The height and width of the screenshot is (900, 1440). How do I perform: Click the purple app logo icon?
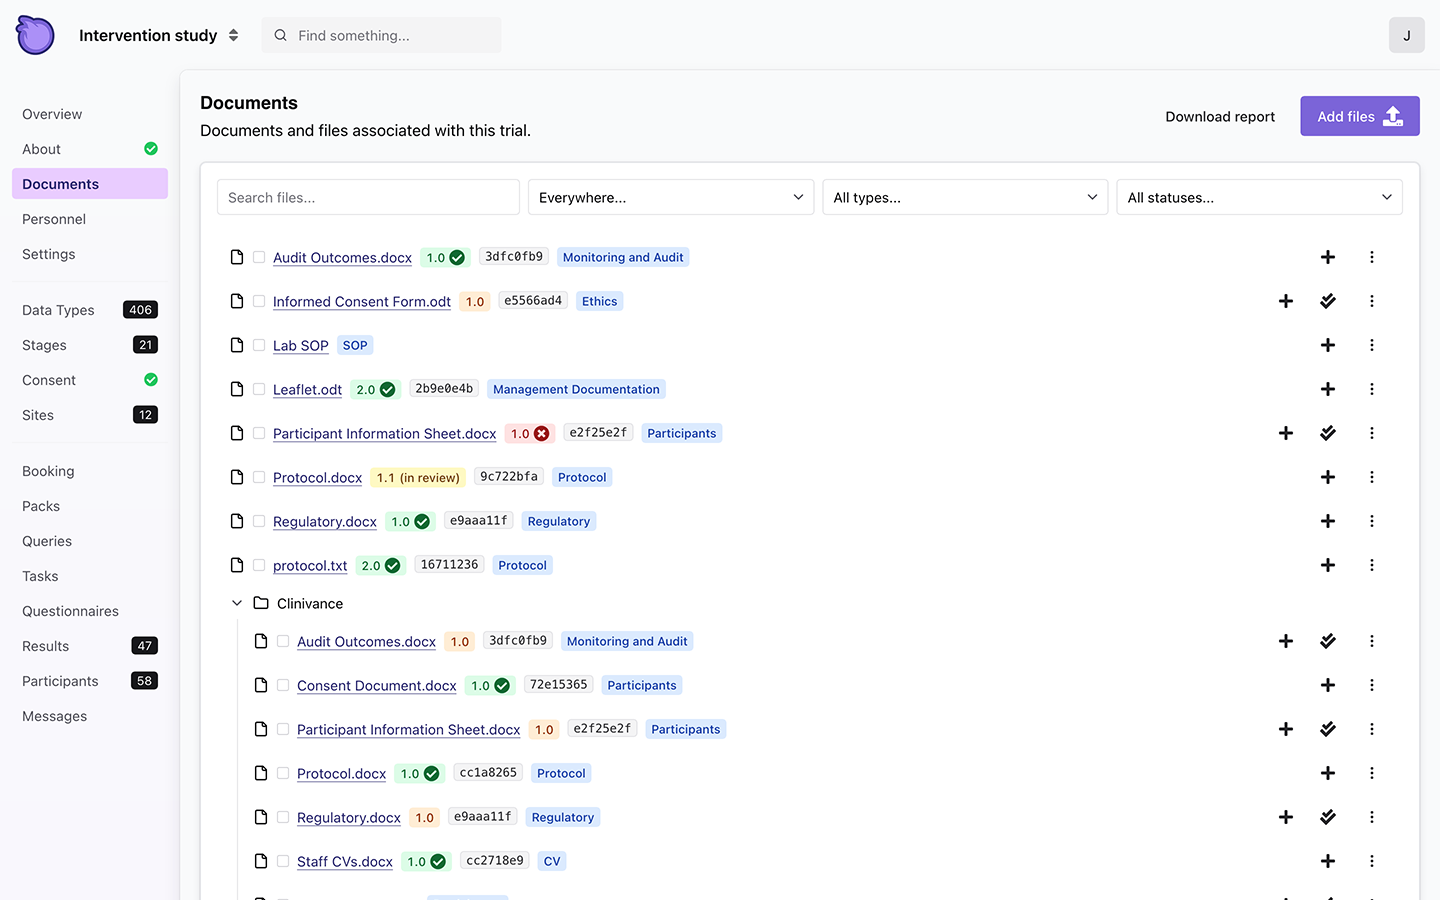35,35
